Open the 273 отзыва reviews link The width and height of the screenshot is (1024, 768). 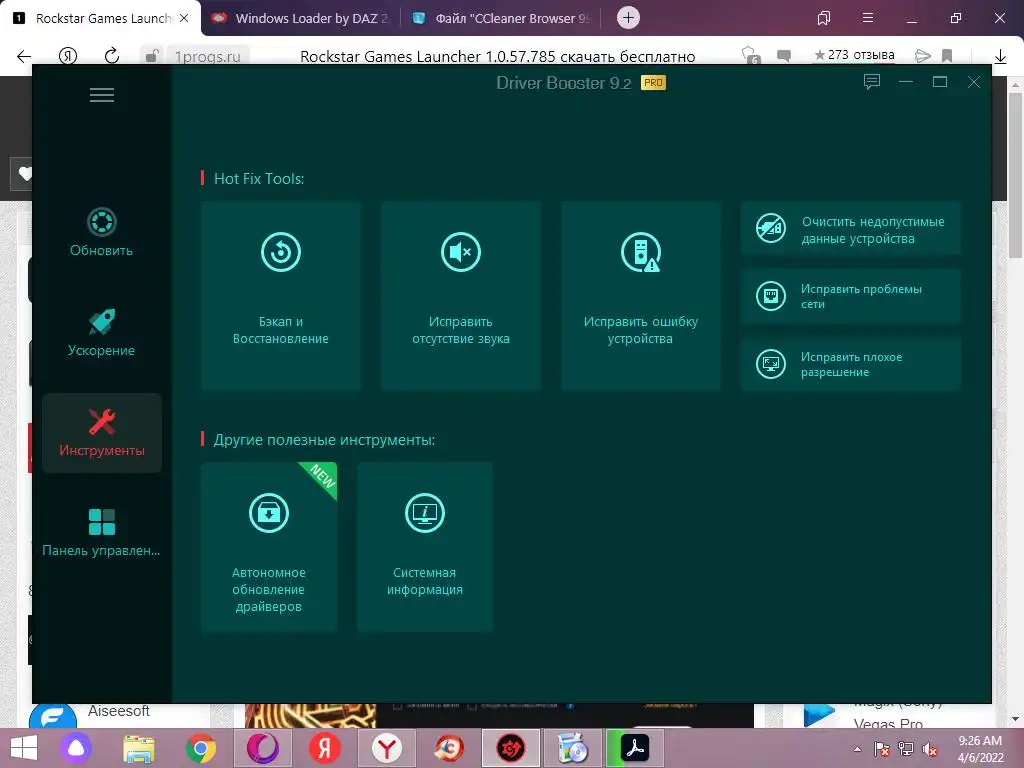tap(854, 56)
